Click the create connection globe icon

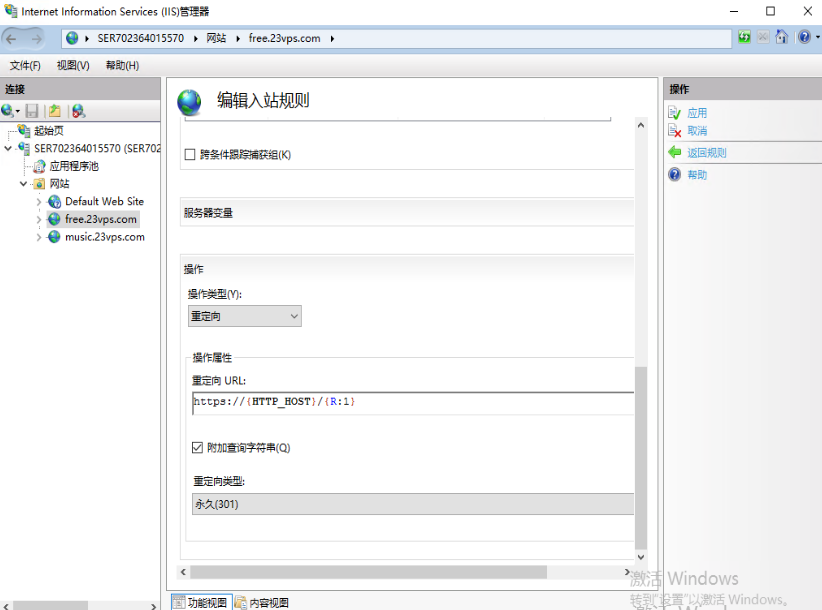[x=7, y=111]
